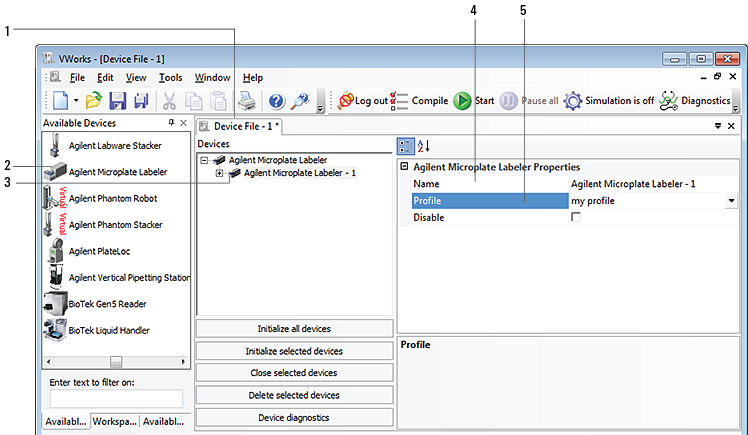The width and height of the screenshot is (748, 435).
Task: Toggle Simulation is off setting
Action: [x=608, y=101]
